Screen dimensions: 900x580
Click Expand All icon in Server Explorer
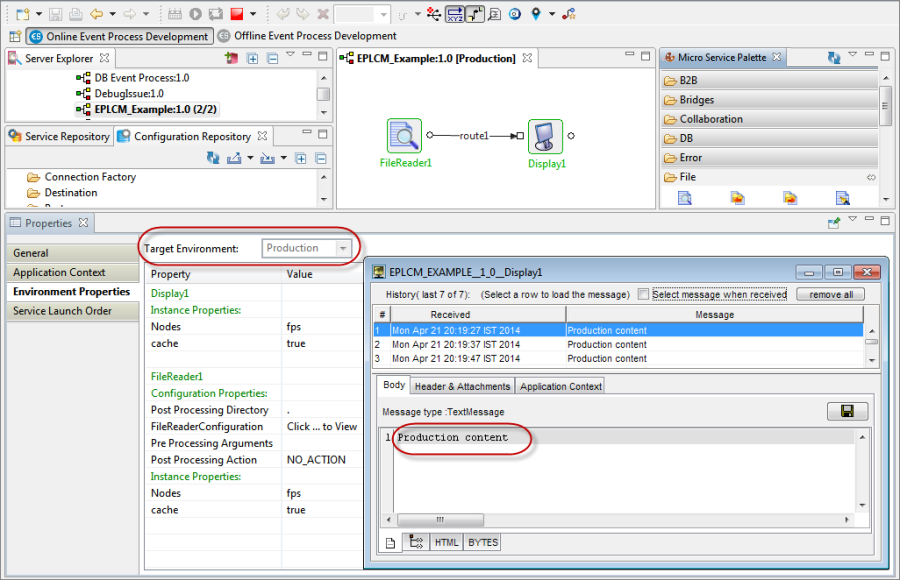pyautogui.click(x=253, y=58)
